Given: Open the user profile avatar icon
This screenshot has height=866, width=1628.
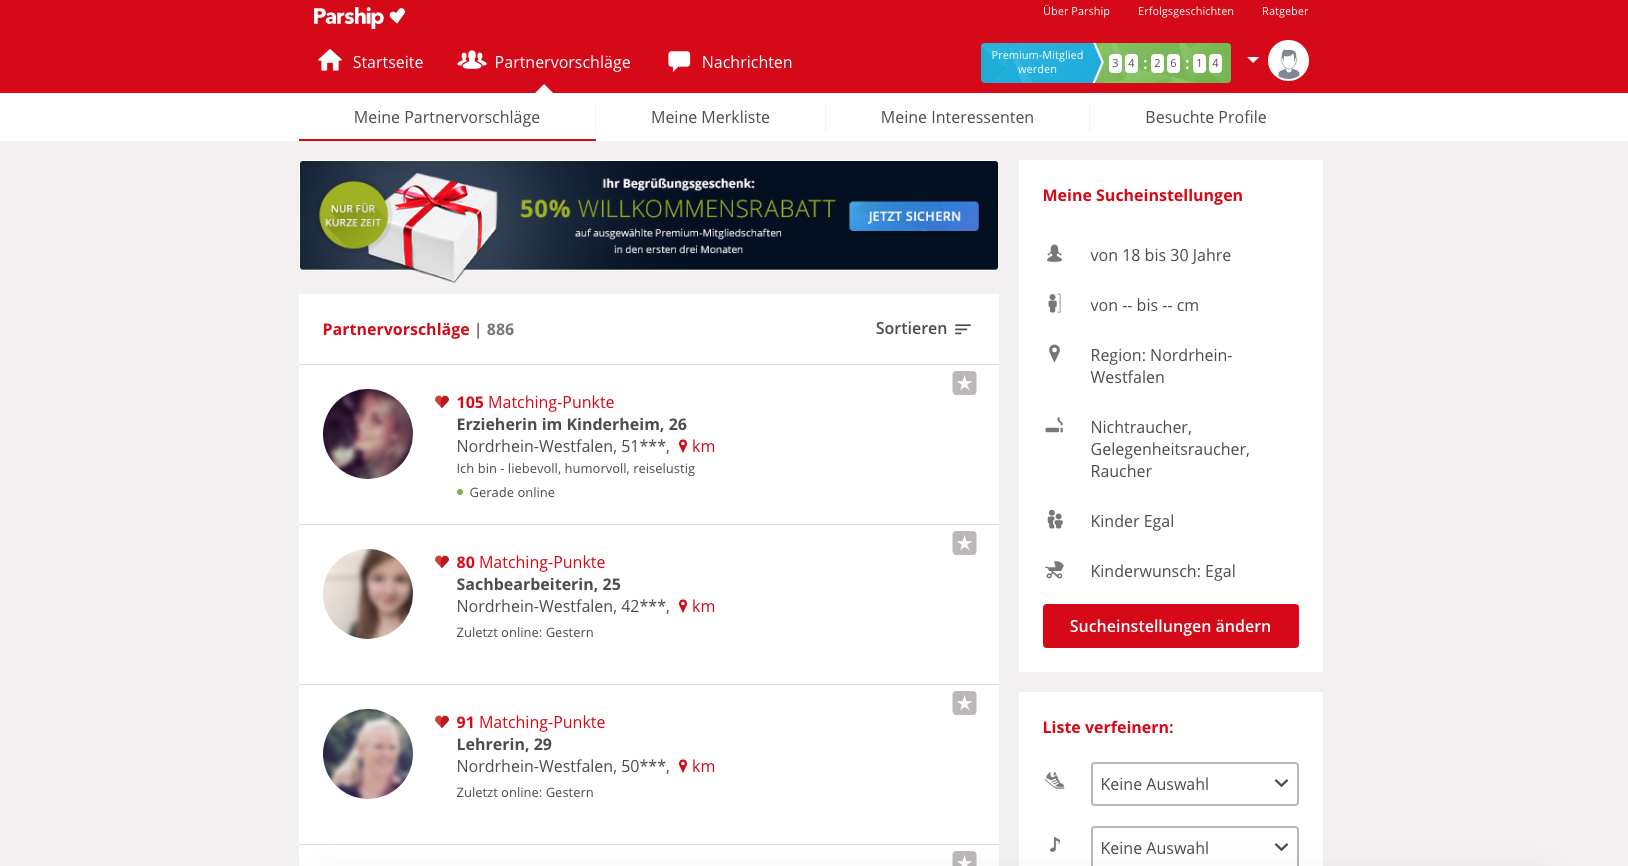Looking at the screenshot, I should (x=1288, y=61).
